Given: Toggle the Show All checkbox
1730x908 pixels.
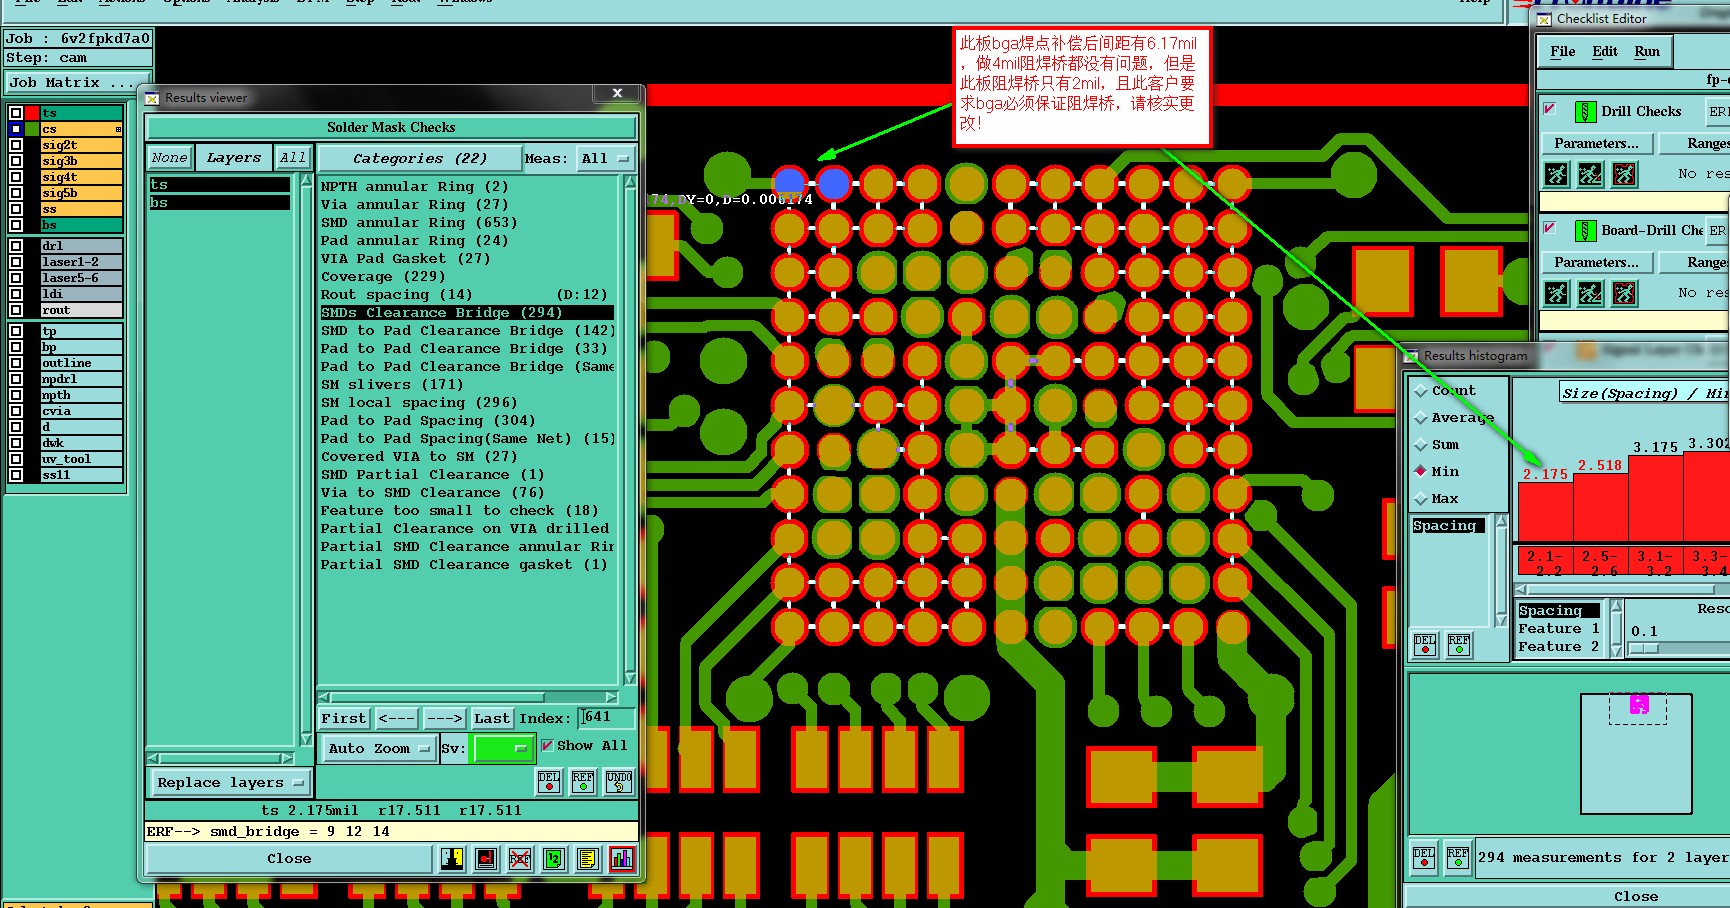Looking at the screenshot, I should [x=547, y=745].
